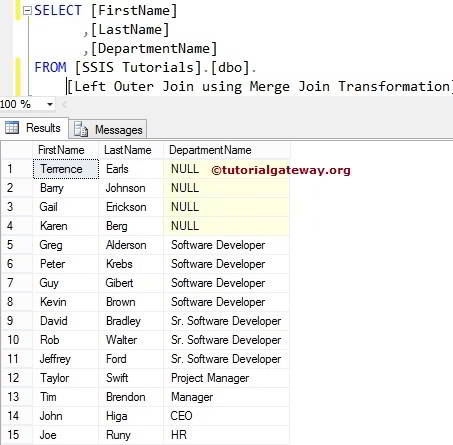Click Software Developer in Guy's row
The width and height of the screenshot is (453, 445).
point(226,283)
